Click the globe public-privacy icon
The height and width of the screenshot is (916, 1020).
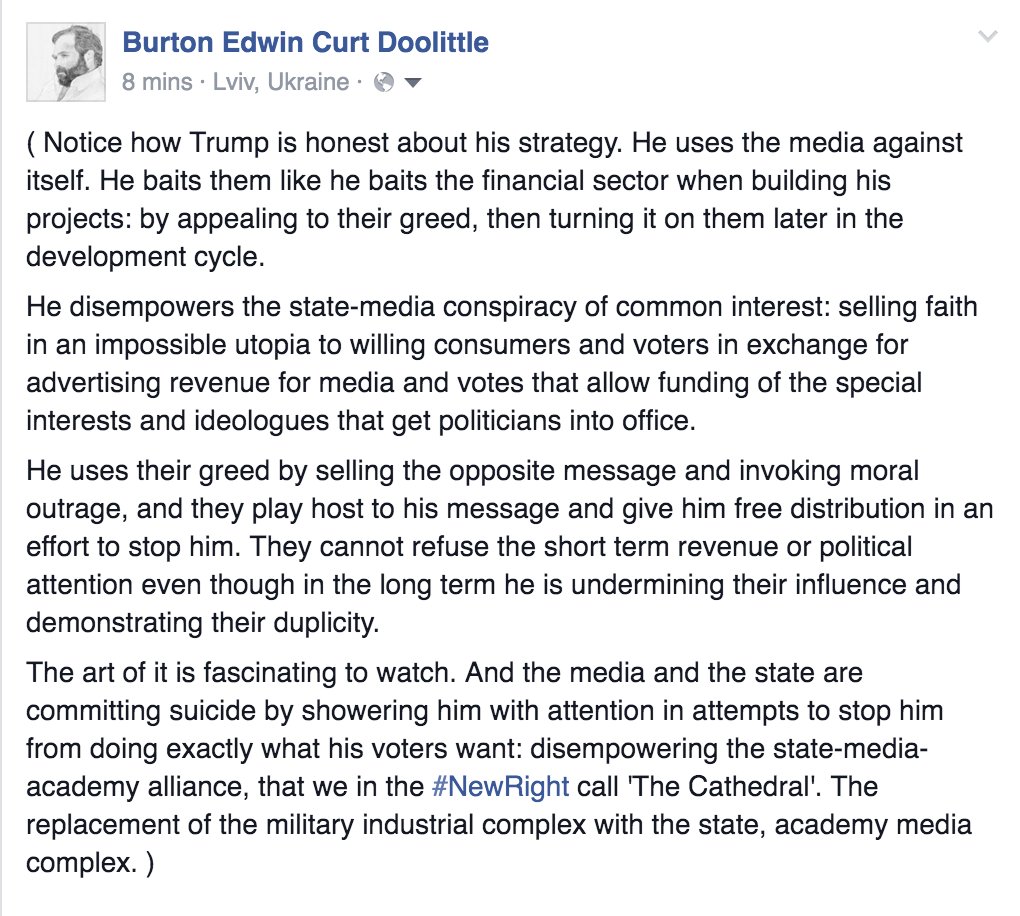[383, 83]
